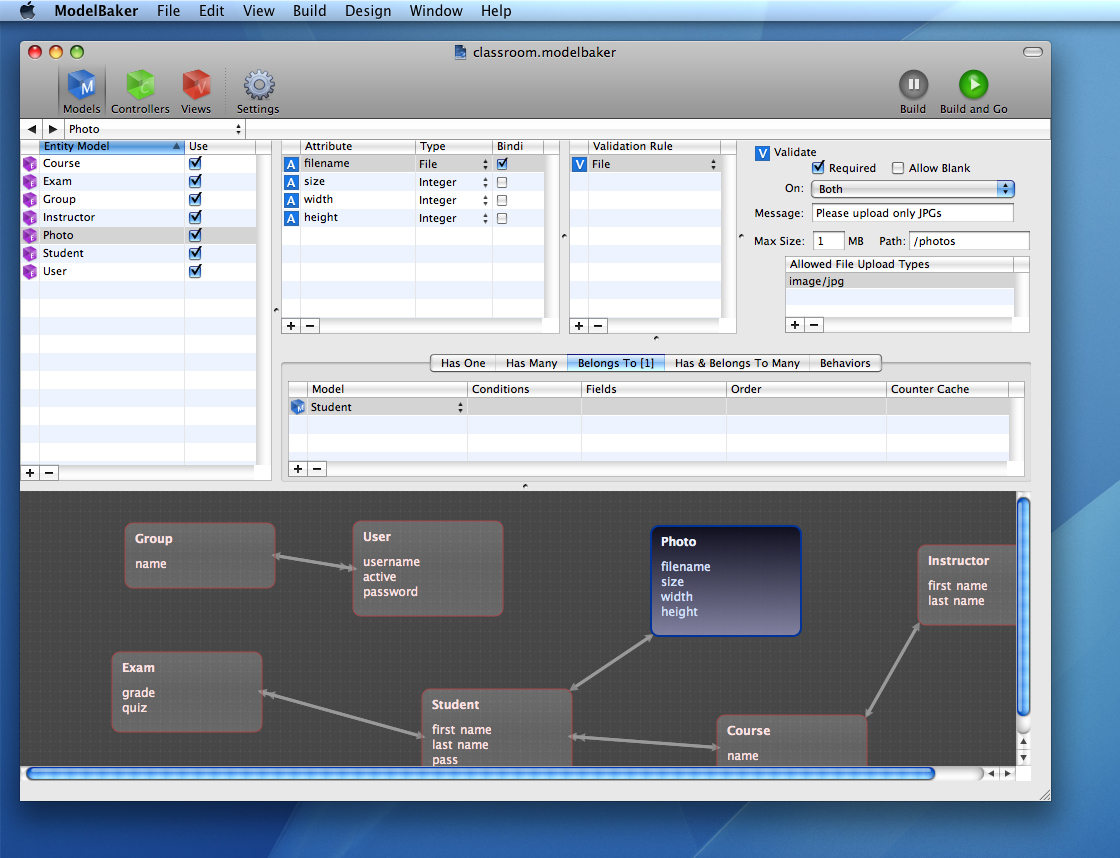Switch to the Has Many tab
The image size is (1120, 858).
[531, 363]
